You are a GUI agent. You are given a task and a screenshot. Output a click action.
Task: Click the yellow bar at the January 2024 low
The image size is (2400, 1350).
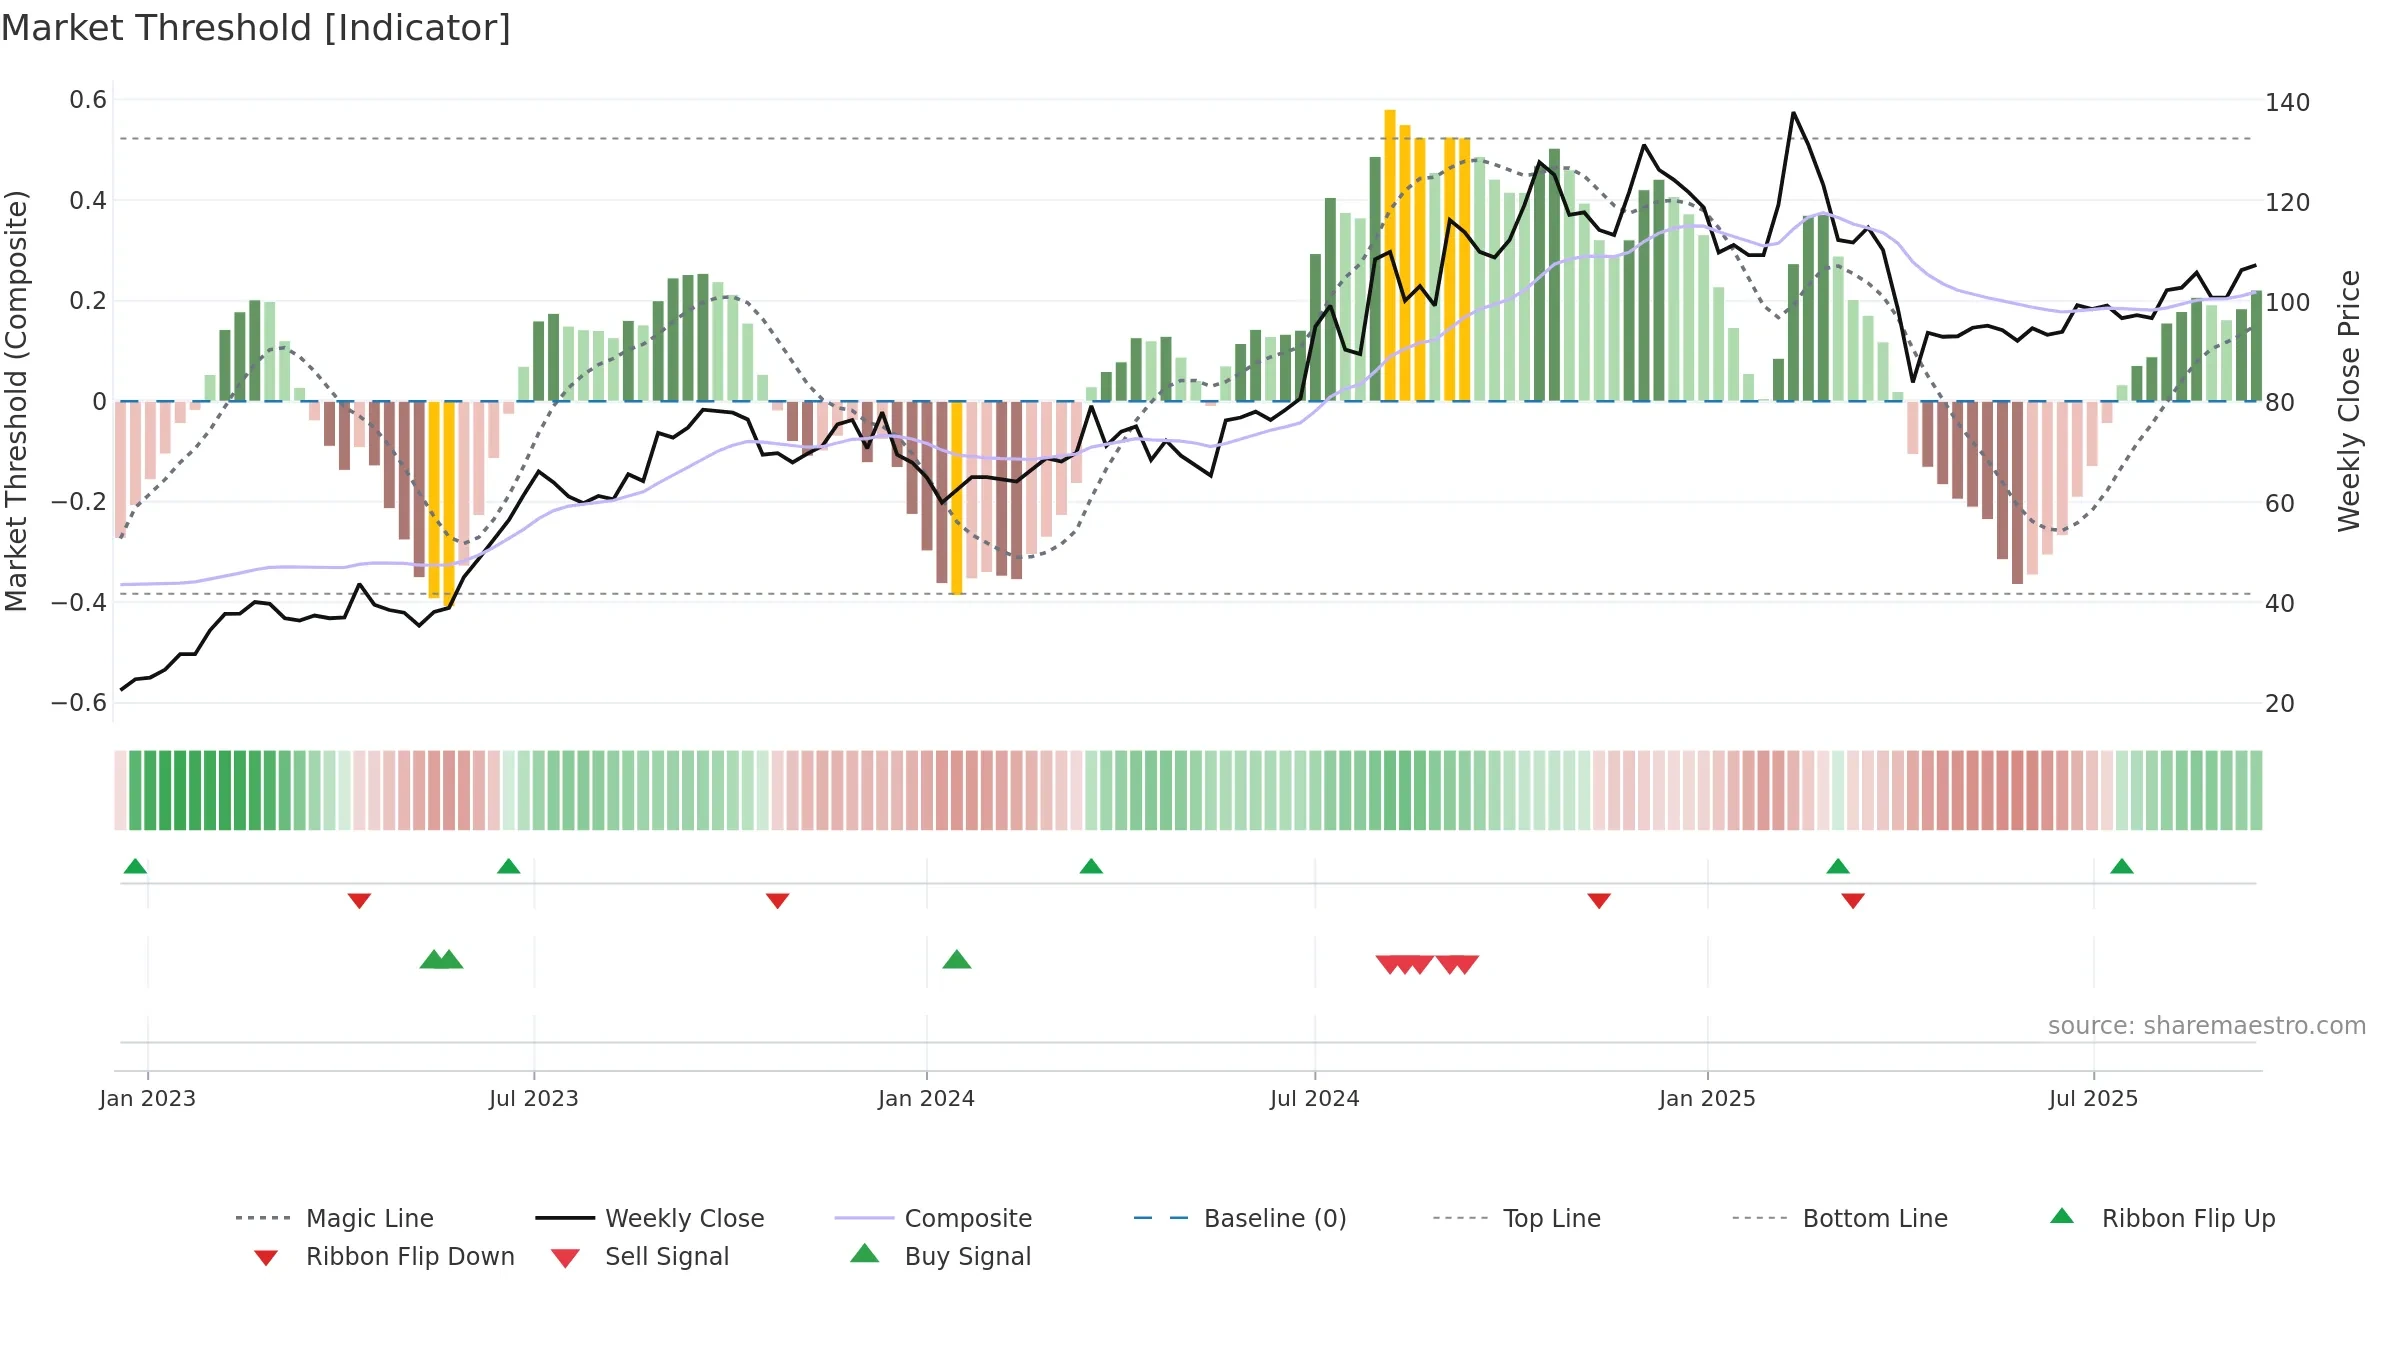(x=957, y=497)
